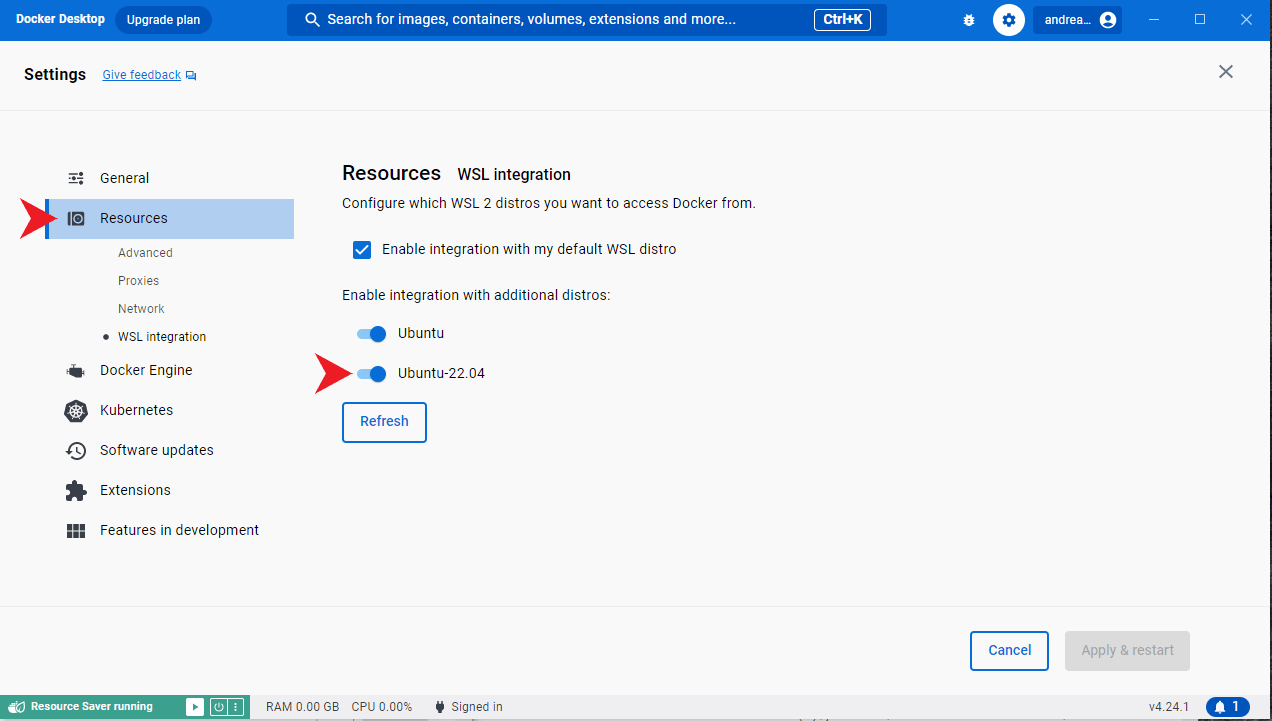Select the Docker Engine whale icon

[75, 370]
